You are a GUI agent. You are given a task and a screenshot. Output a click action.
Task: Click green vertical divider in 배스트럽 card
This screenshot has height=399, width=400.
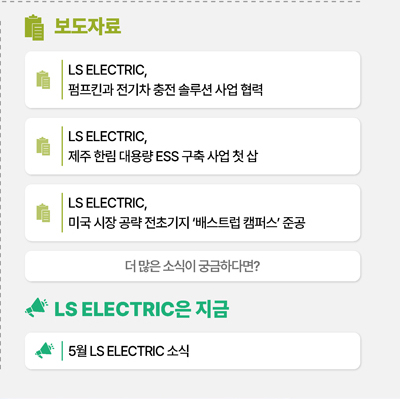62,212
